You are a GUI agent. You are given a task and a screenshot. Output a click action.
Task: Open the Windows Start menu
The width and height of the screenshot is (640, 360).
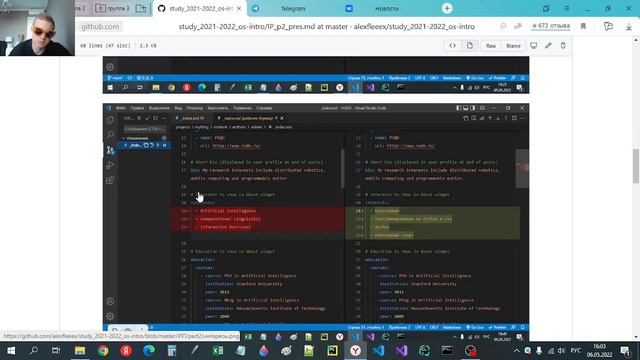(x=11, y=351)
